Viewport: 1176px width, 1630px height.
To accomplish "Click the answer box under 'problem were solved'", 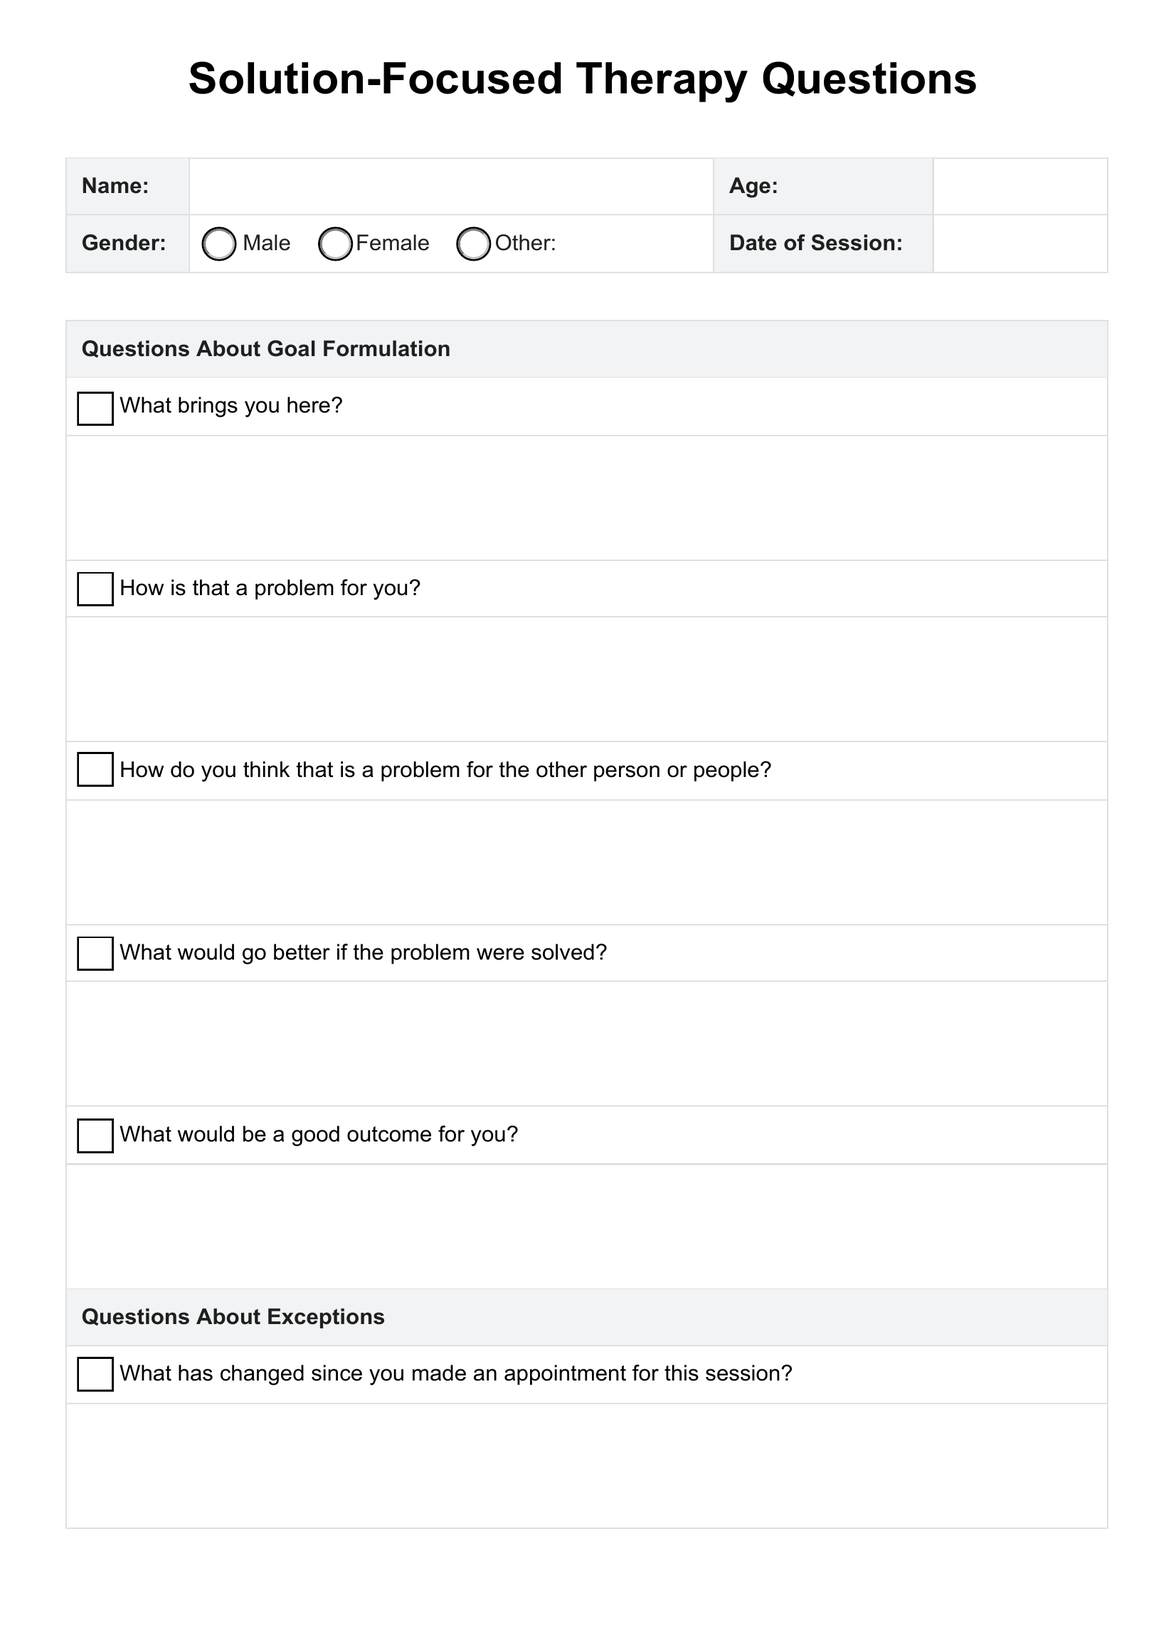I will pyautogui.click(x=586, y=1043).
